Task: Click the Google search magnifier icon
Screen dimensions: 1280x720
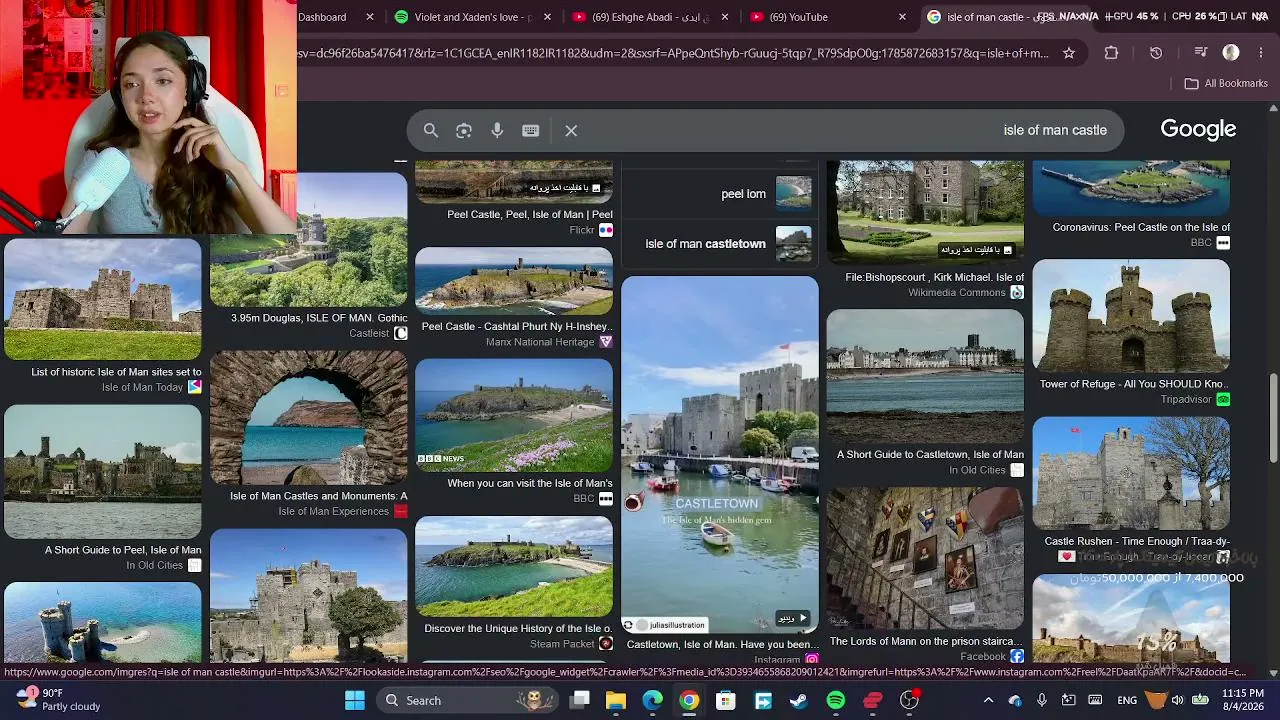Action: click(x=431, y=130)
